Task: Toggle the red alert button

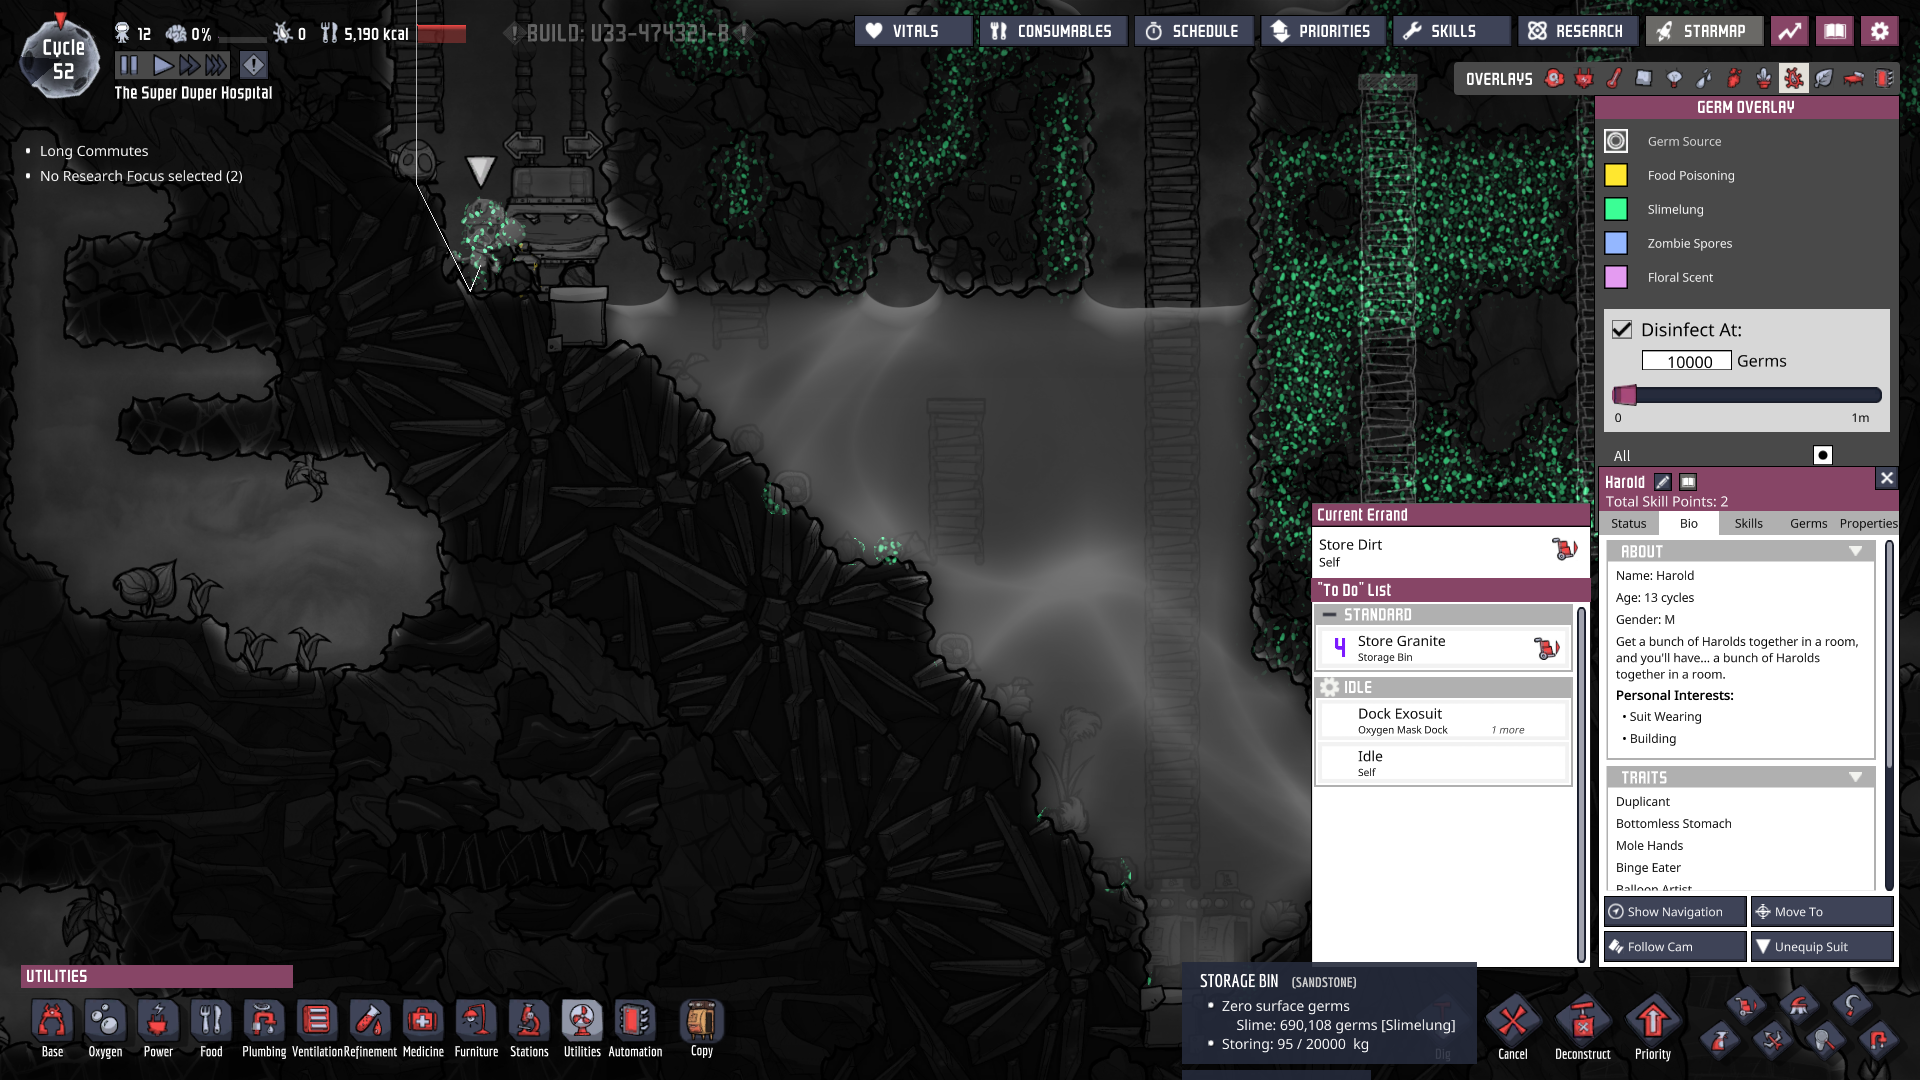Action: (x=253, y=66)
